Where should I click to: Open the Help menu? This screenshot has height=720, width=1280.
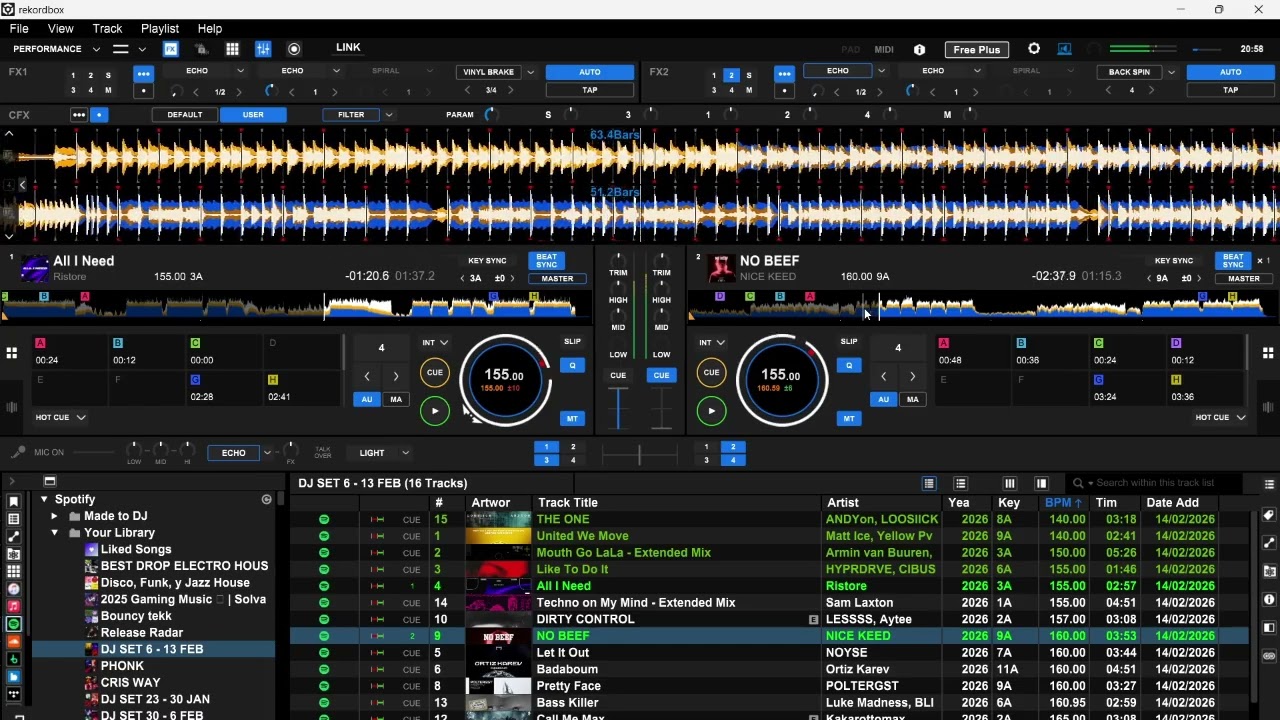(x=210, y=29)
